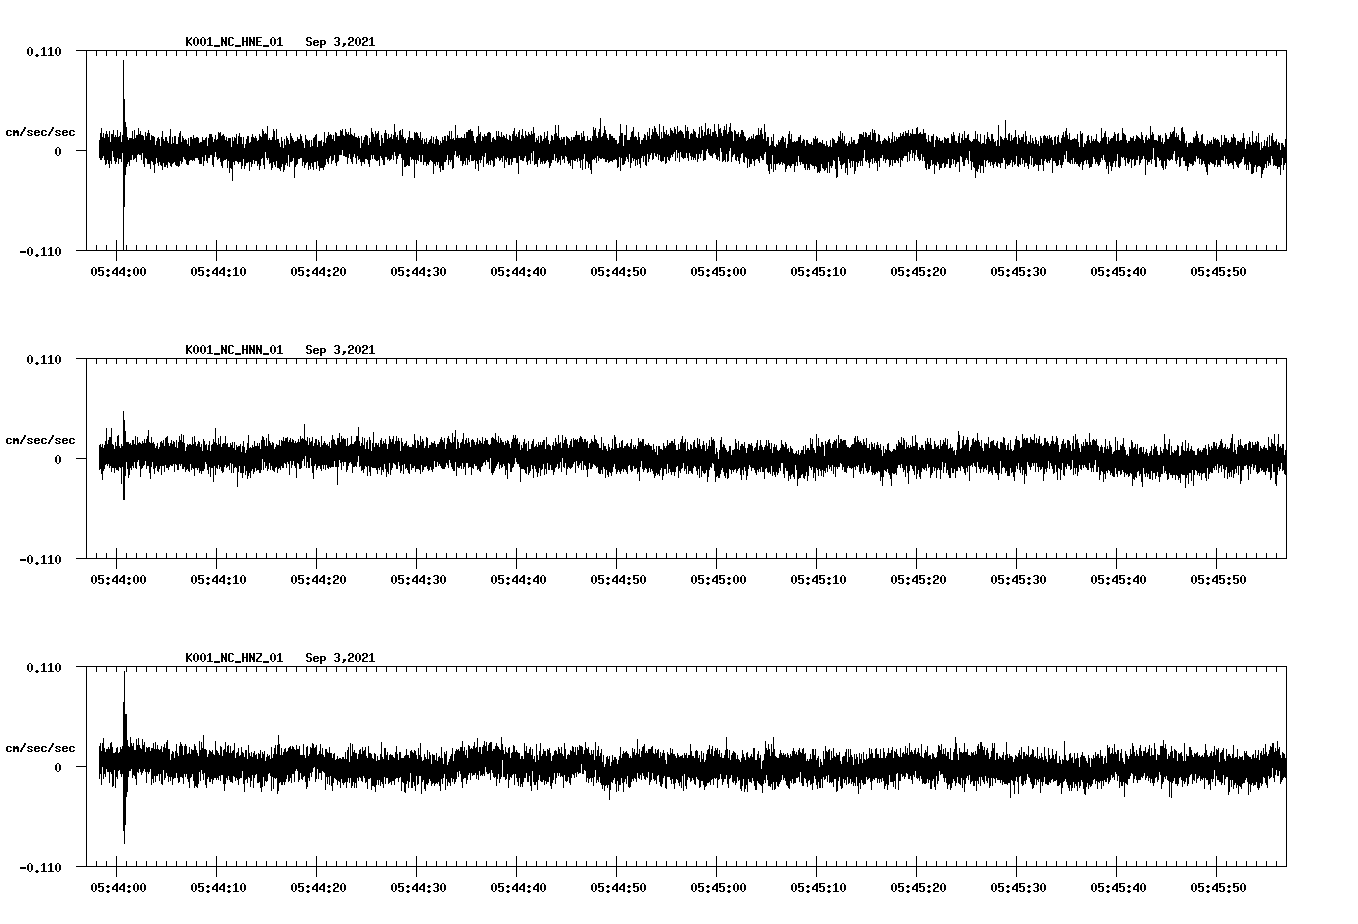
Task: Select the 0.110 upper limit on HNE axis
Action: pos(44,51)
